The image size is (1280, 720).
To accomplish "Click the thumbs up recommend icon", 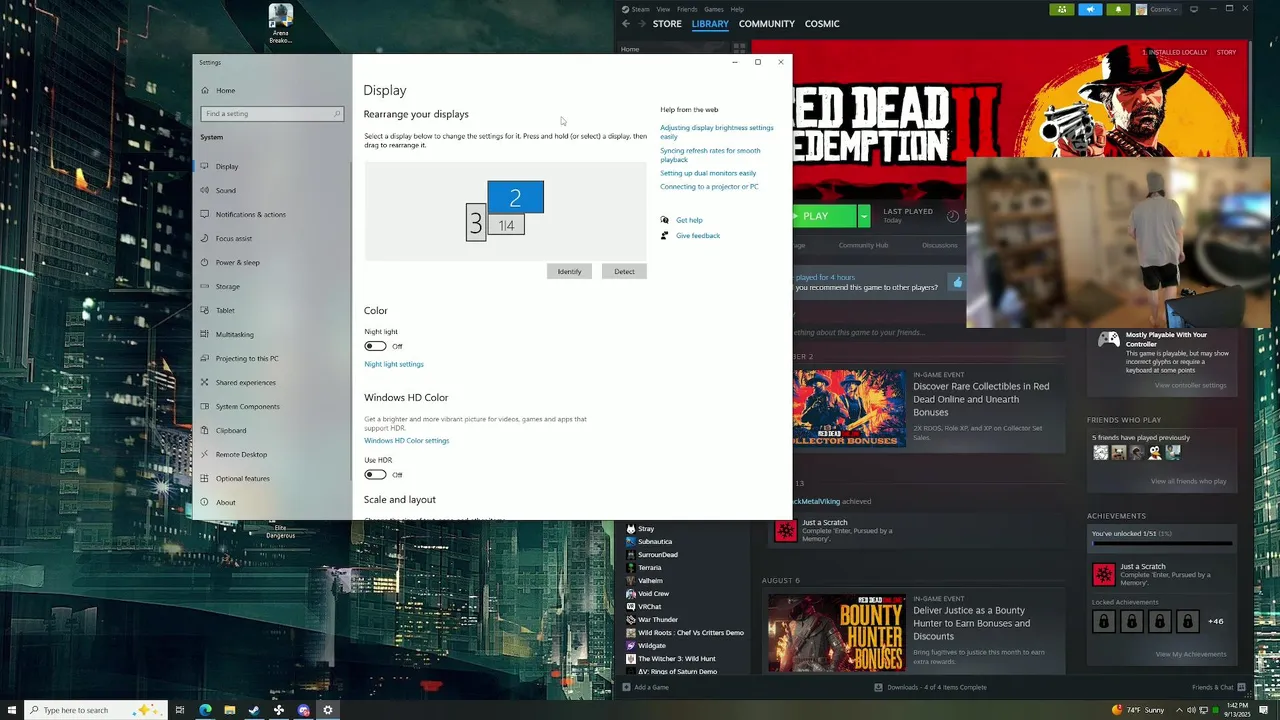I will coord(957,283).
